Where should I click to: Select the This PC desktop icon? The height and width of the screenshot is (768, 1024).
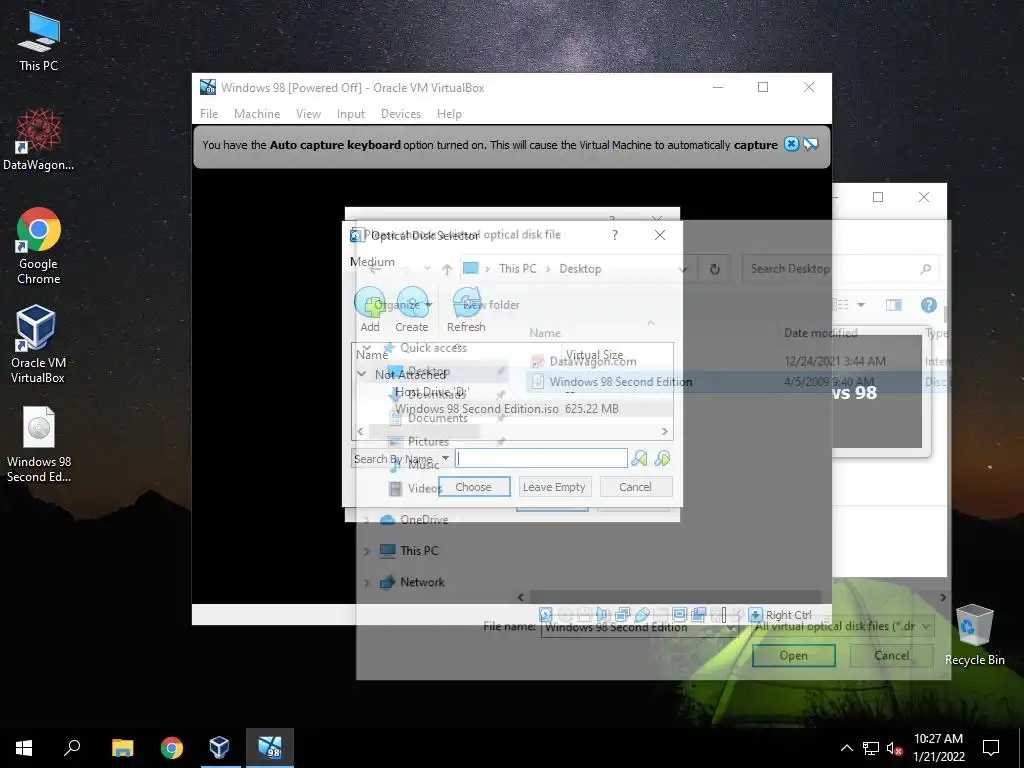pyautogui.click(x=39, y=40)
